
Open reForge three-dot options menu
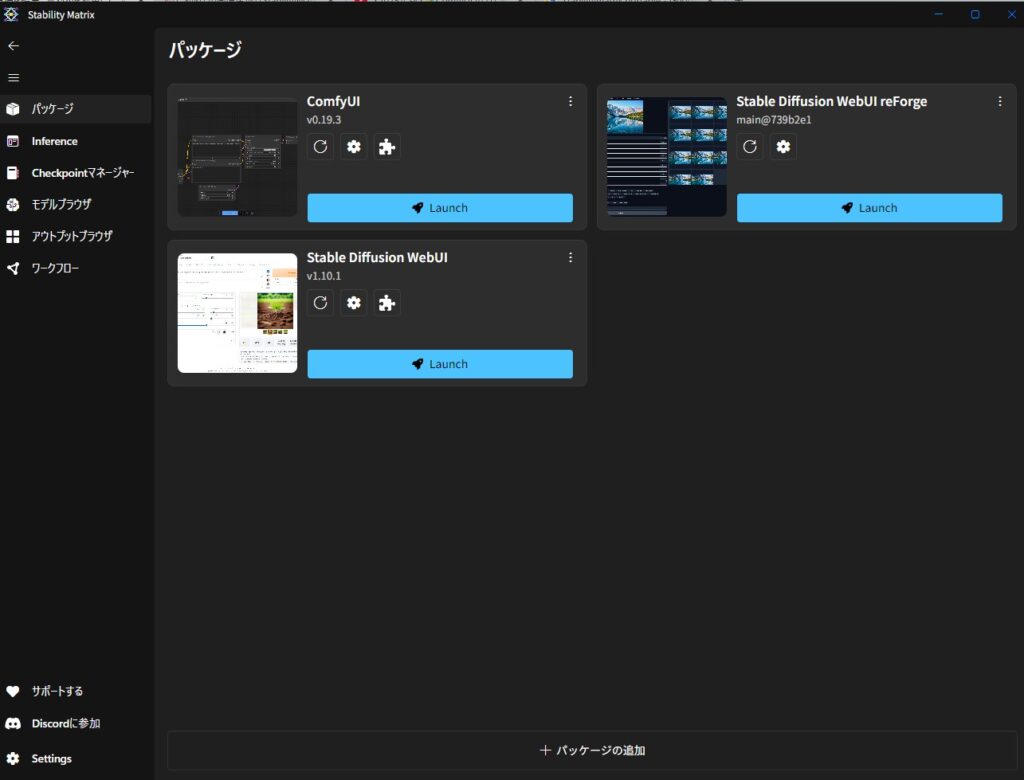(x=1000, y=101)
